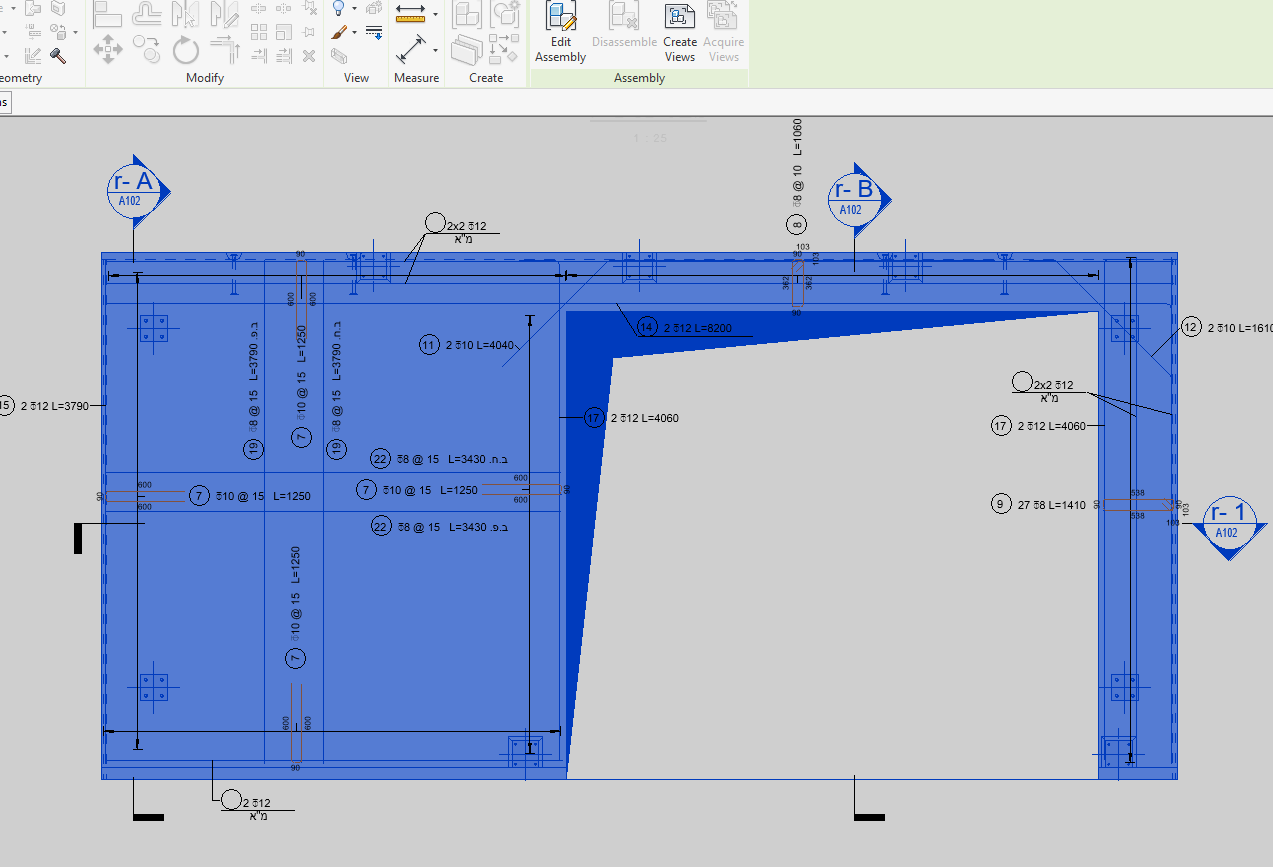Screen dimensions: 1273x867
Task: Toggle the temporary hide lightbulb icon
Action: coord(337,9)
